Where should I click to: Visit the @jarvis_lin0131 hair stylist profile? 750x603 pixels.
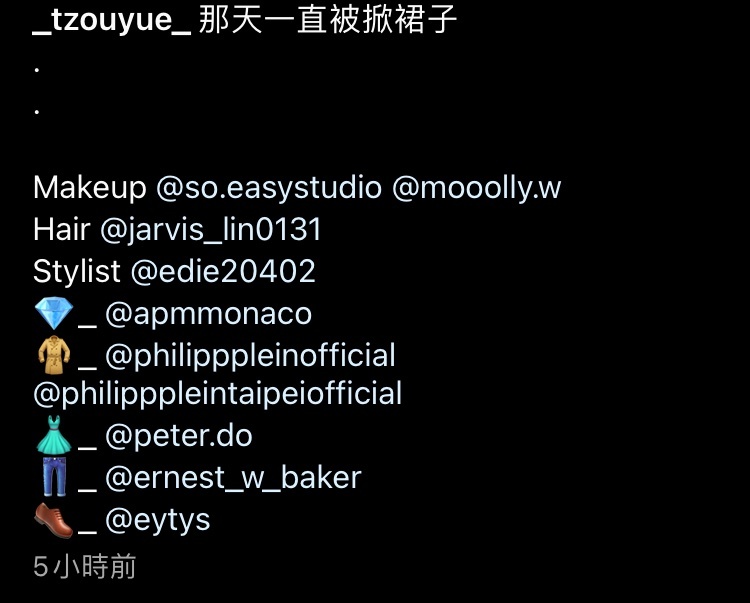(210, 230)
